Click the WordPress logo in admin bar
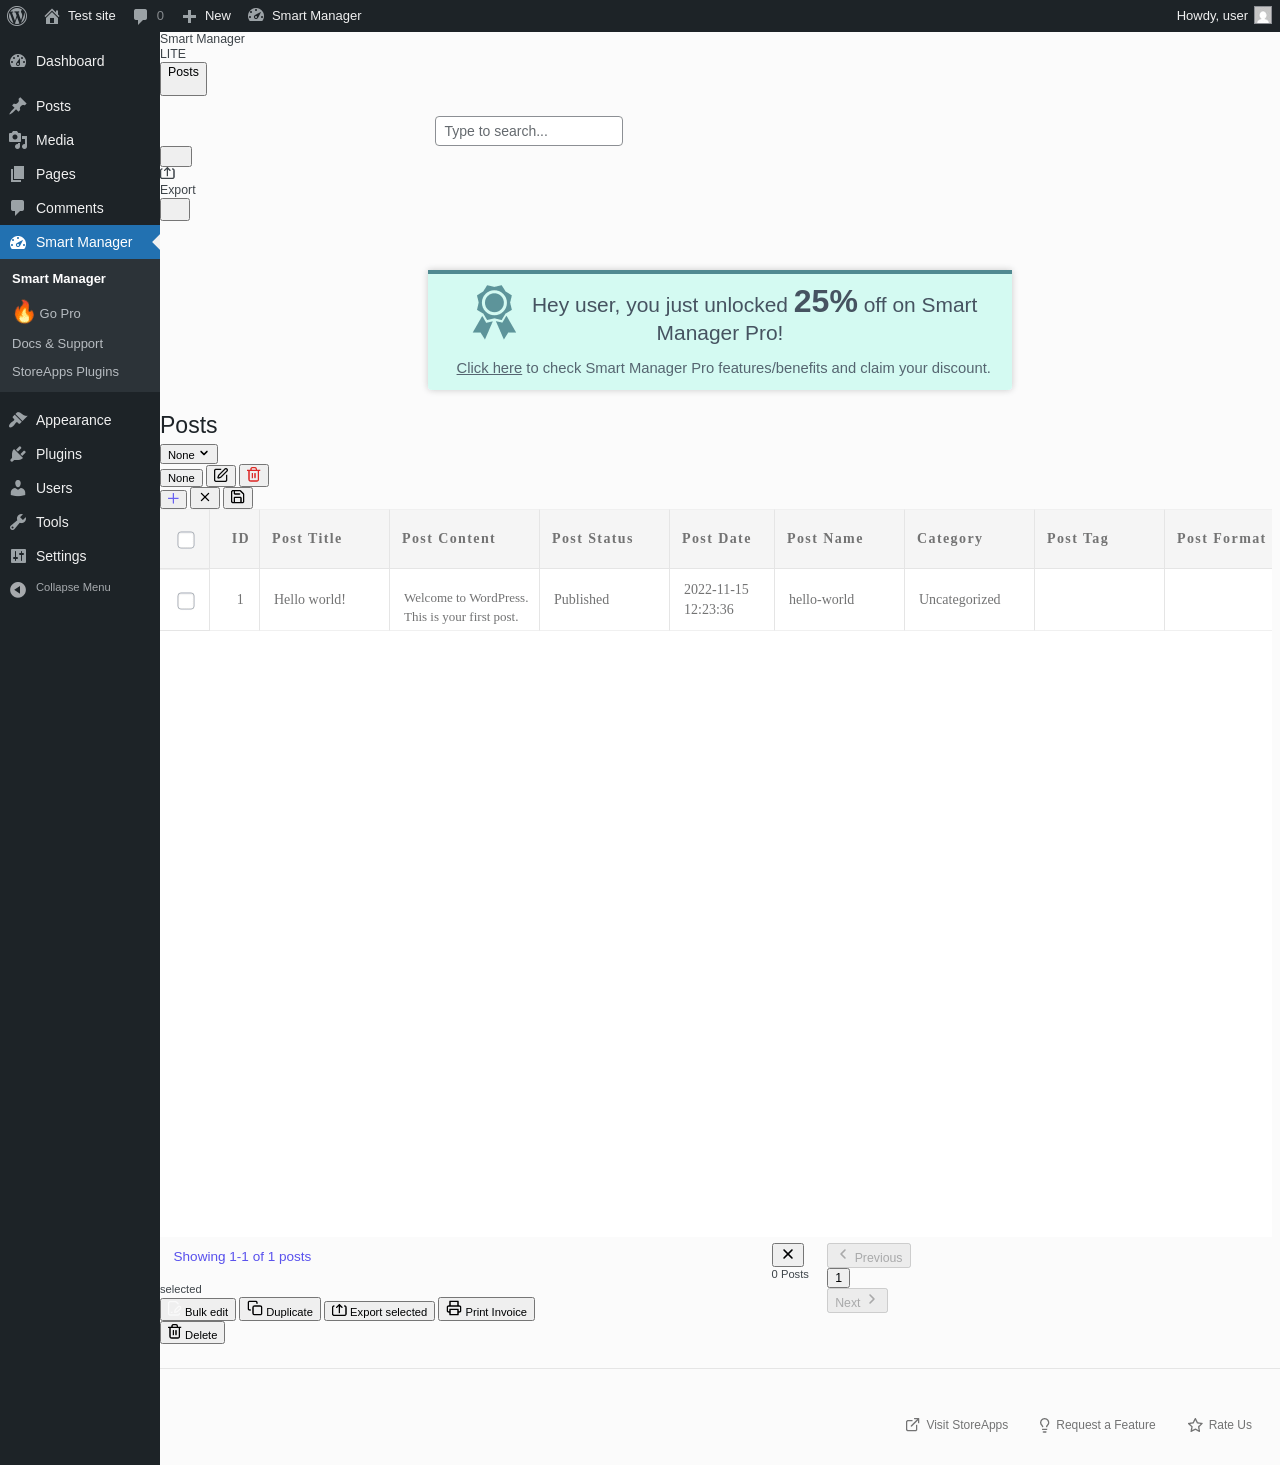This screenshot has height=1465, width=1280. tap(17, 16)
